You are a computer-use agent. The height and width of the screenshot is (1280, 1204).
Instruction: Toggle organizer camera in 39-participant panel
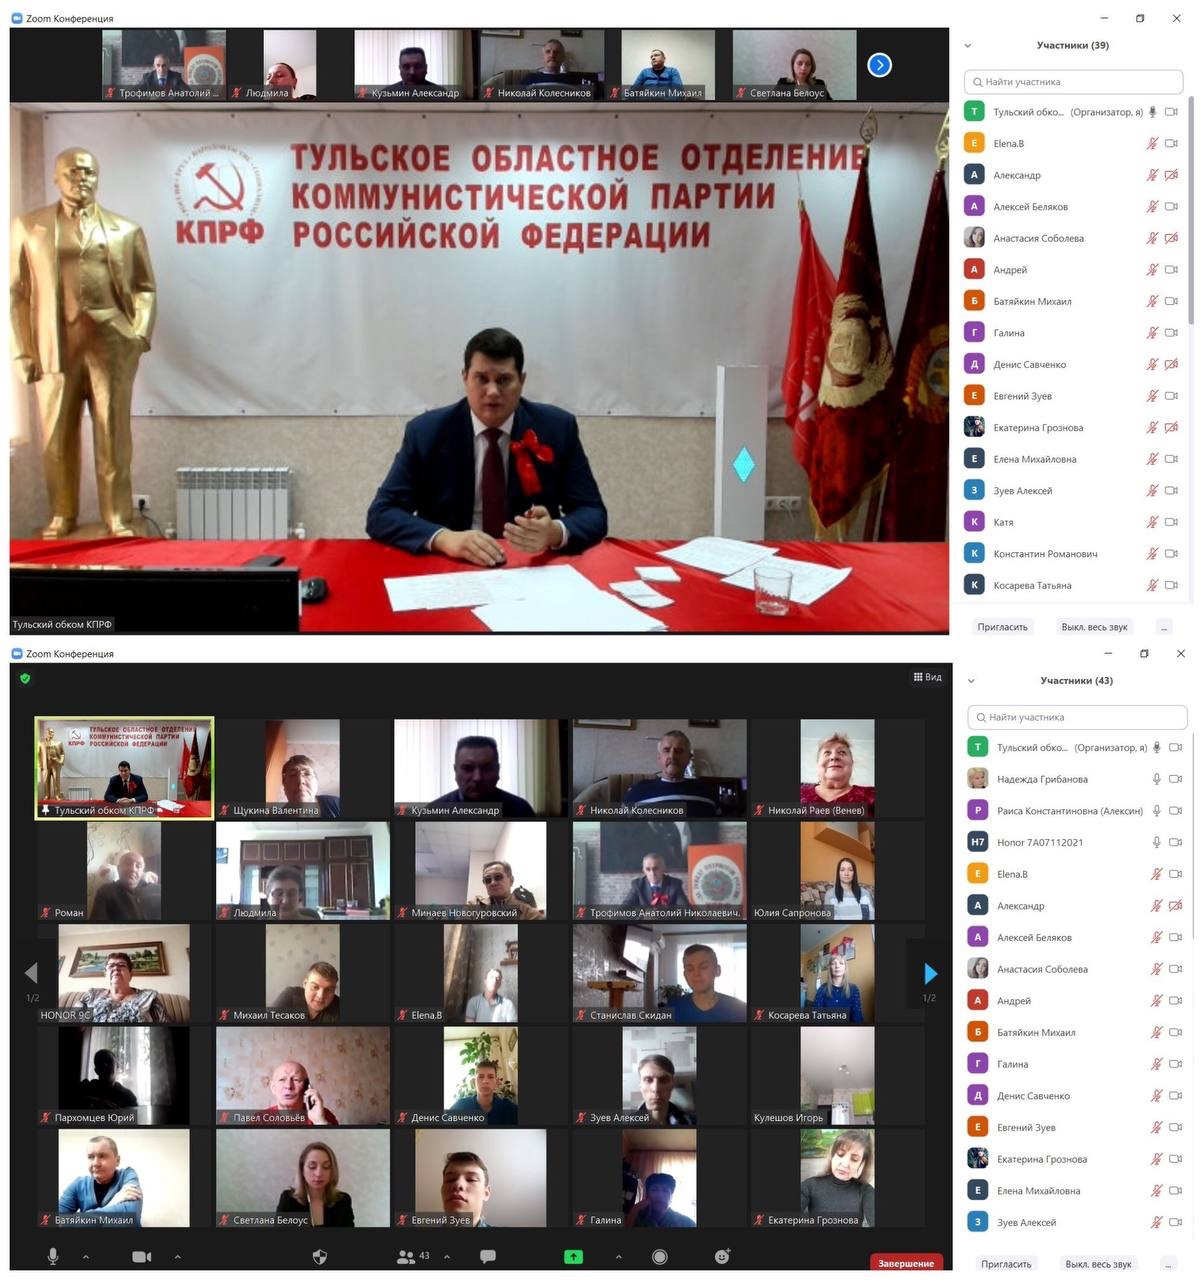click(x=1171, y=112)
